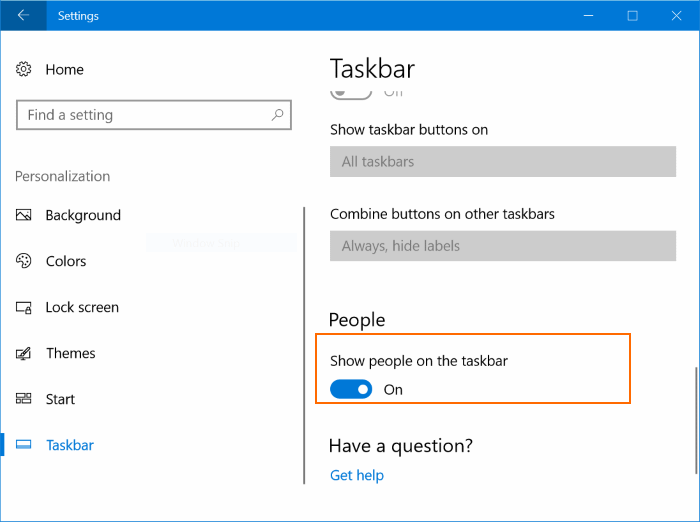Click the Combine buttons on other taskbars label
This screenshot has width=700, height=522.
point(442,214)
